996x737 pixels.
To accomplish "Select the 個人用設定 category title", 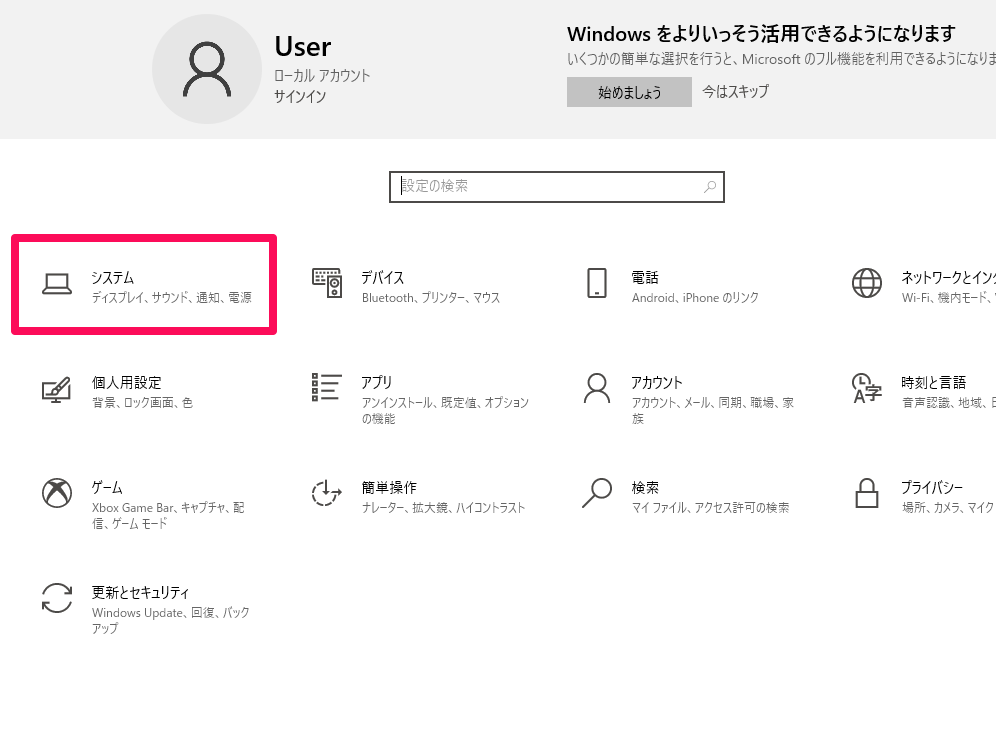I will 126,382.
